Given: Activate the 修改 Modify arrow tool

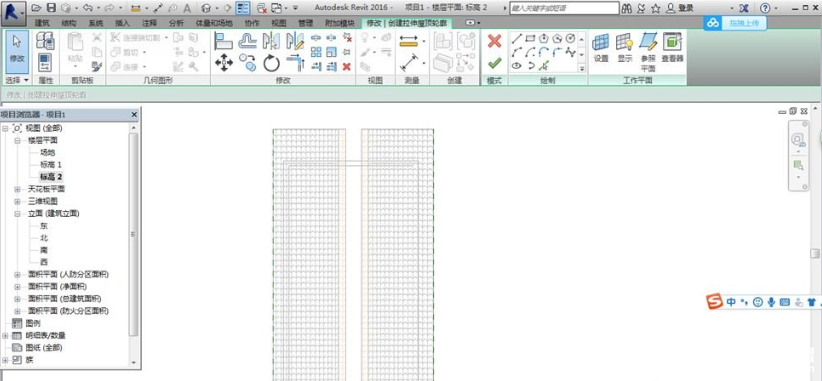Looking at the screenshot, I should click(17, 51).
